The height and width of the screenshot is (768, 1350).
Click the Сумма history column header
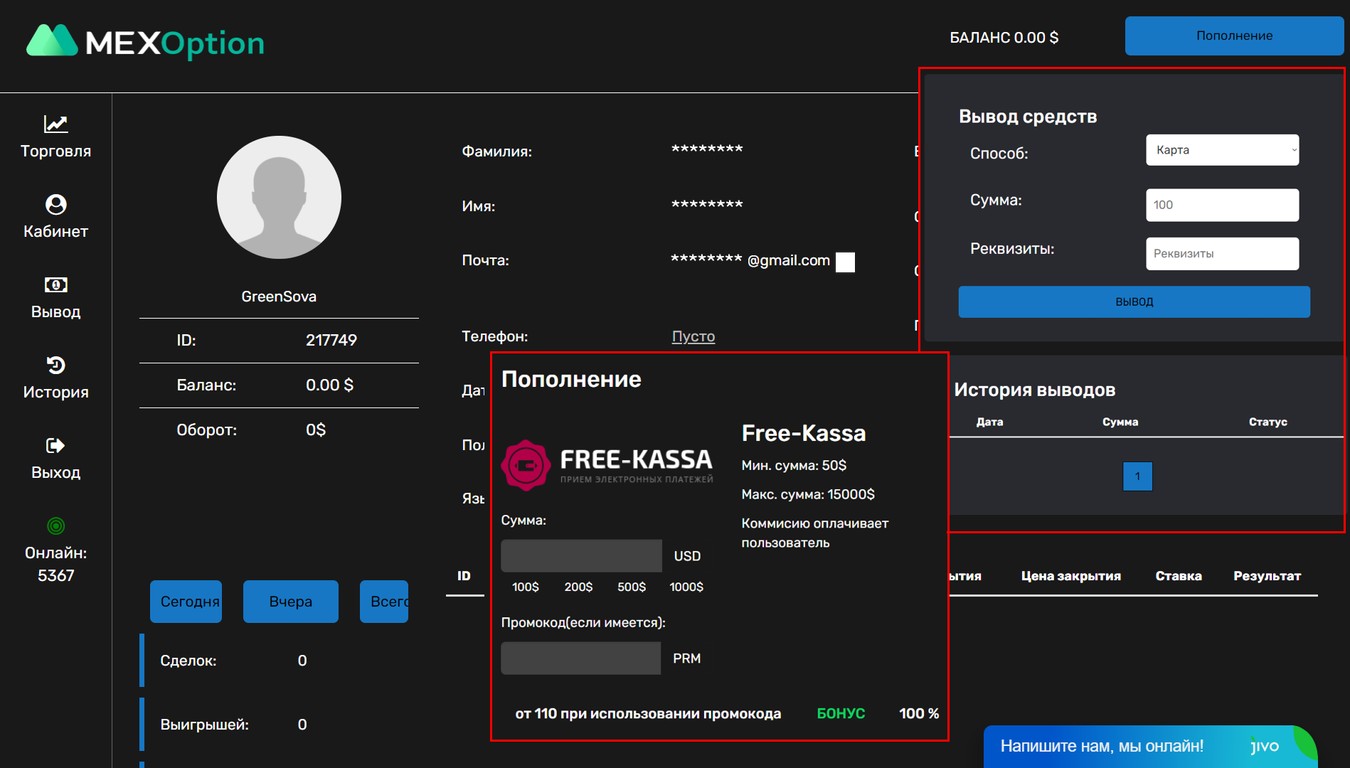click(1120, 422)
